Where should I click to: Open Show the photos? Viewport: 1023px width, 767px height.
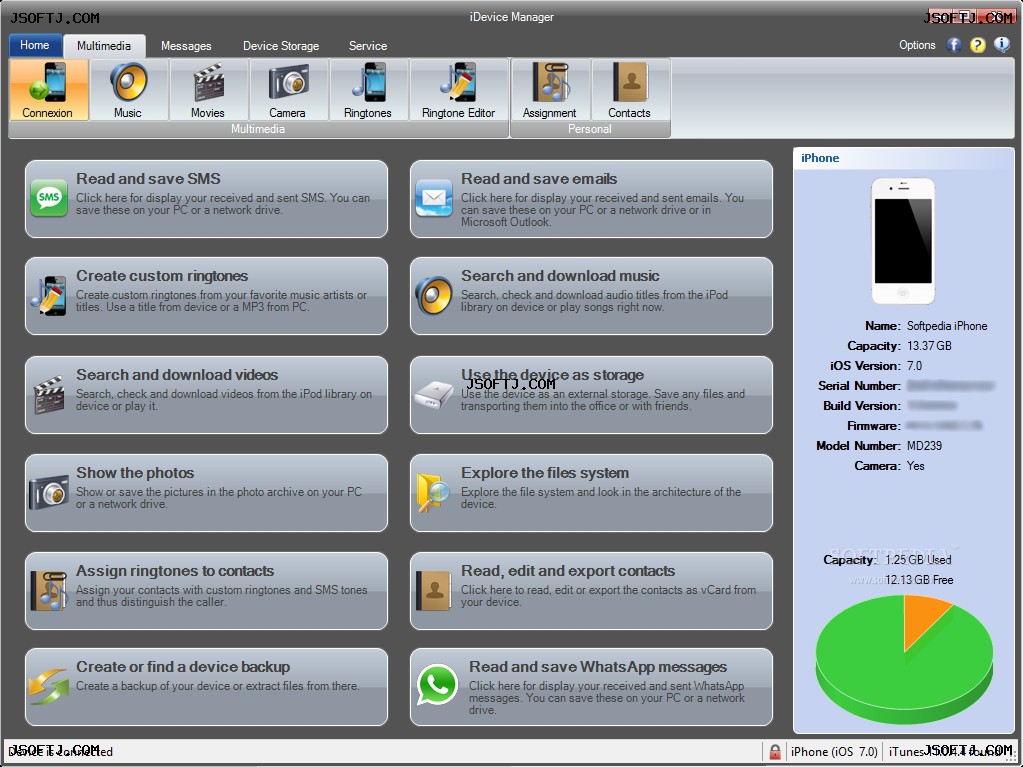point(206,493)
